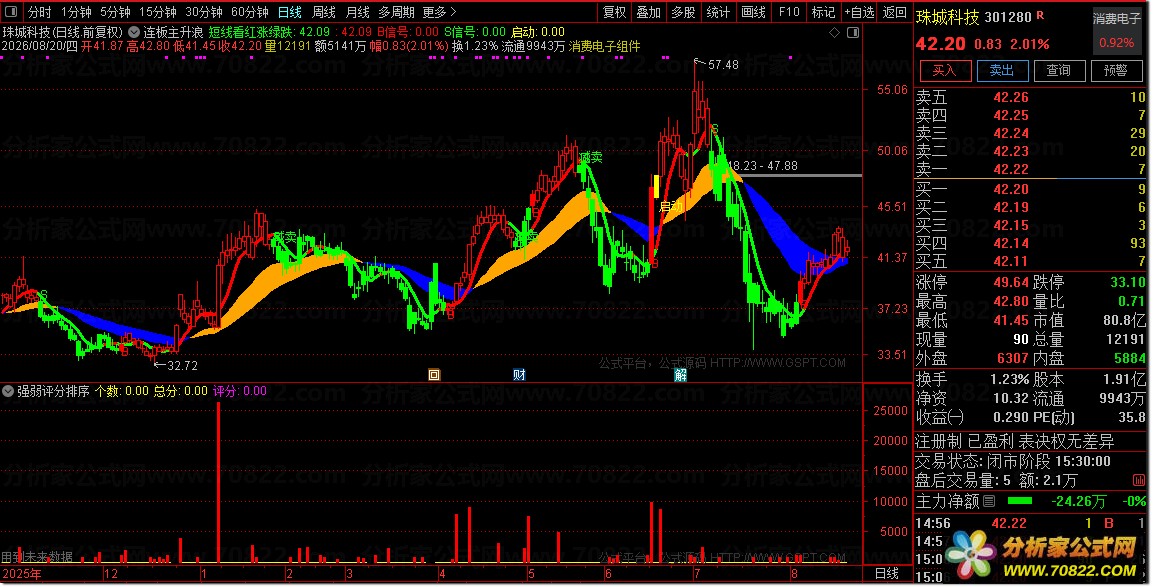Click the 48.23 - 47.88 gap label
The width and height of the screenshot is (1153, 587).
point(763,166)
